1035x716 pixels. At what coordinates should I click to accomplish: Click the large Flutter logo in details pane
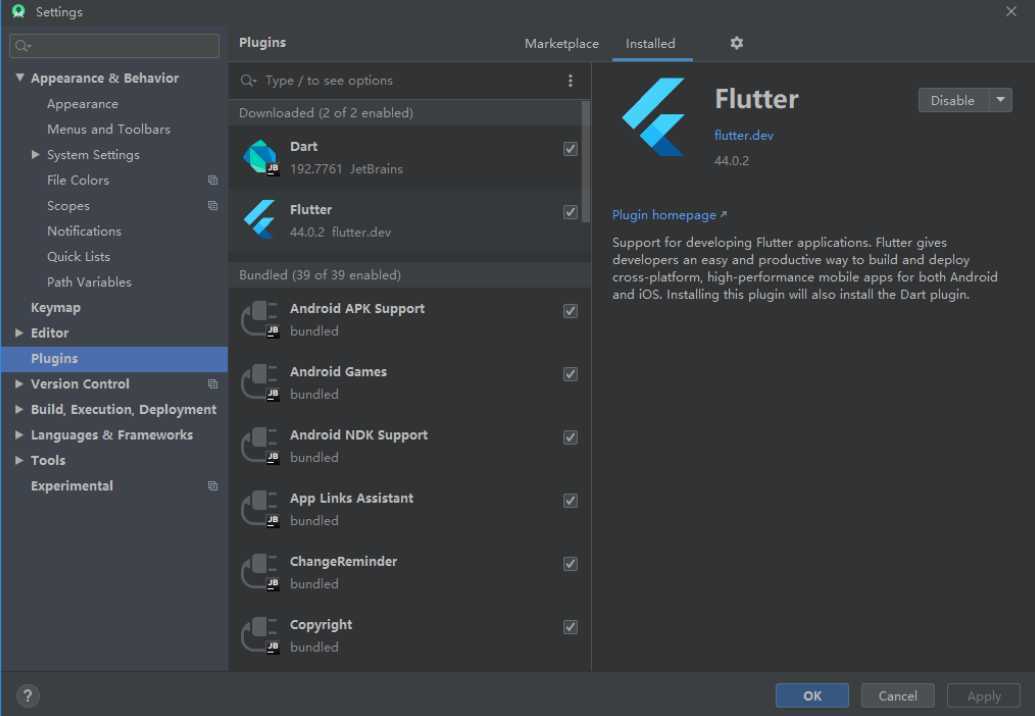(x=654, y=117)
